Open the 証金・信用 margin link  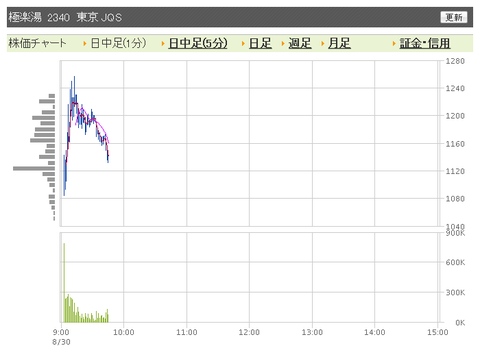click(425, 43)
